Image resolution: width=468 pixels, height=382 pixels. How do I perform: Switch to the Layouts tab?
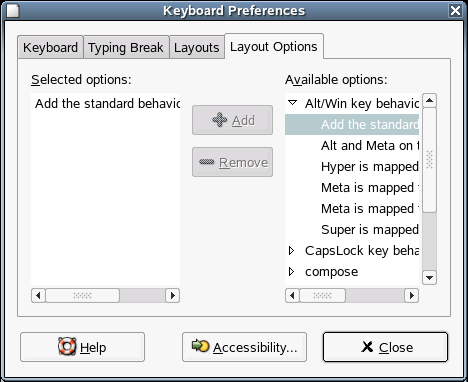pos(197,47)
